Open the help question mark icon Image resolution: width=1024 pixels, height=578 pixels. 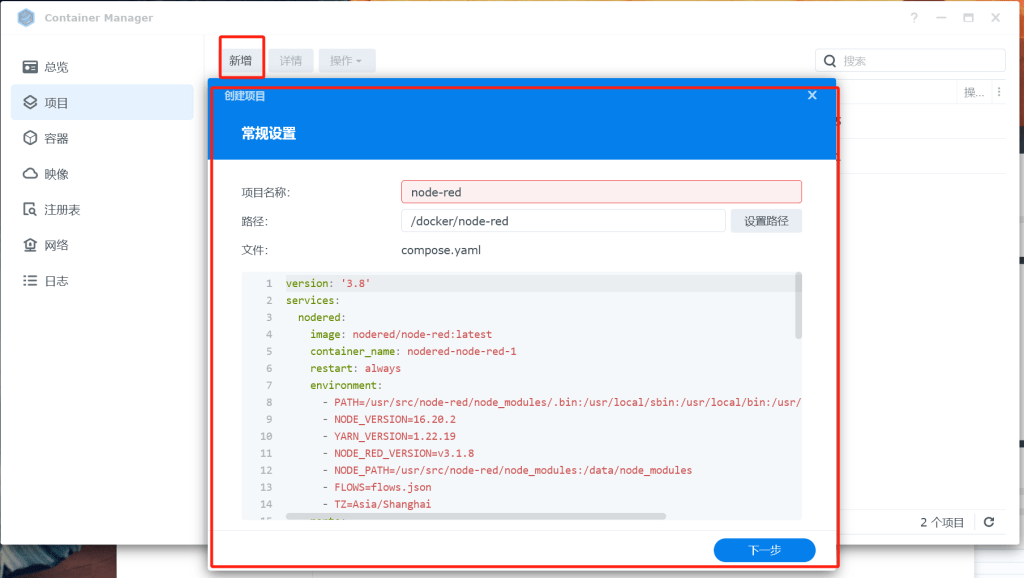[914, 18]
